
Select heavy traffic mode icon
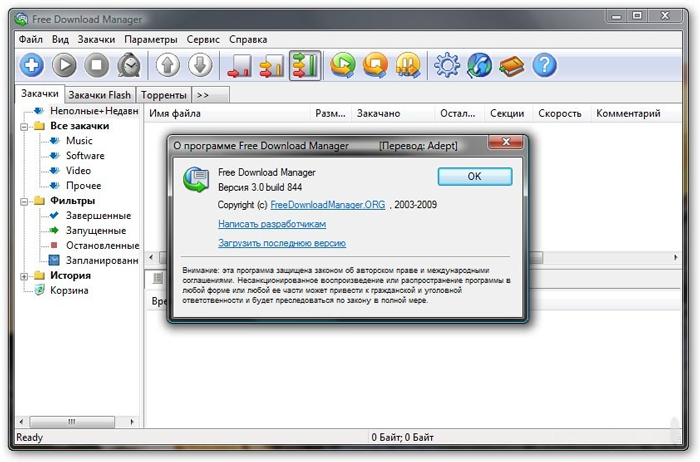(x=305, y=66)
